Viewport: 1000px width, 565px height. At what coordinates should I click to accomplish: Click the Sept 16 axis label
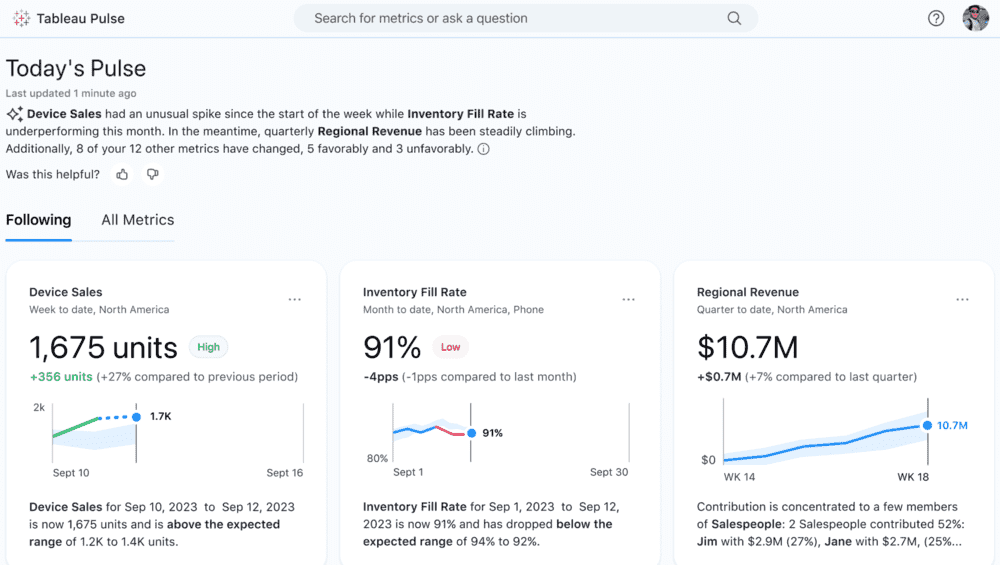pos(284,473)
